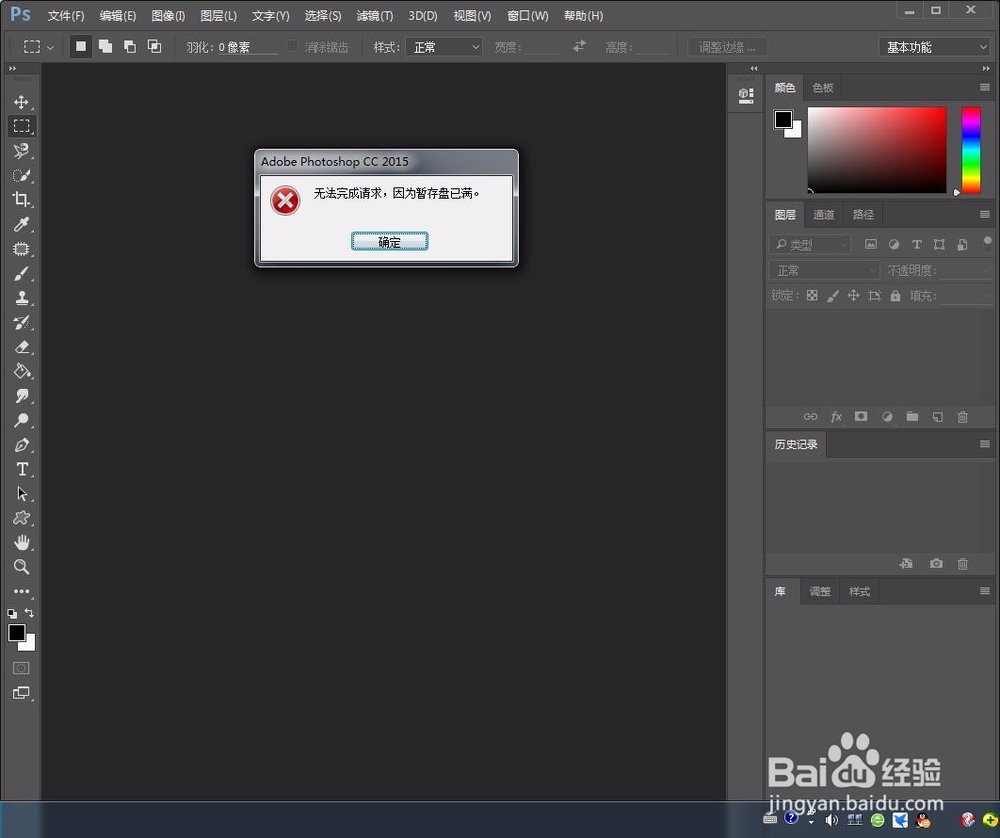Screen dimensions: 1000x838
Task: Toggle Quick Mask mode
Action: 21,668
